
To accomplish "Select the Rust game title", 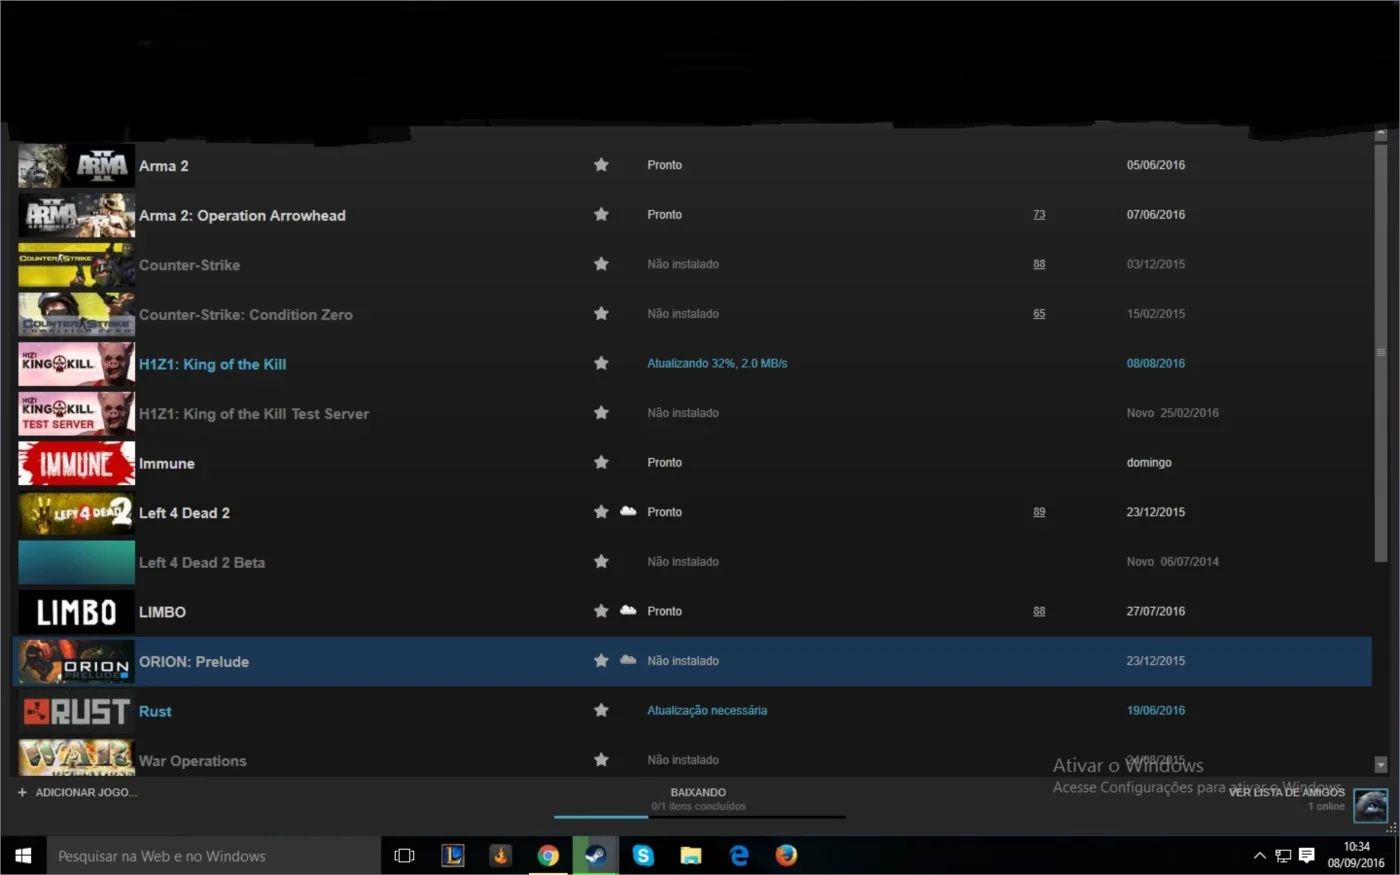I will coord(155,711).
